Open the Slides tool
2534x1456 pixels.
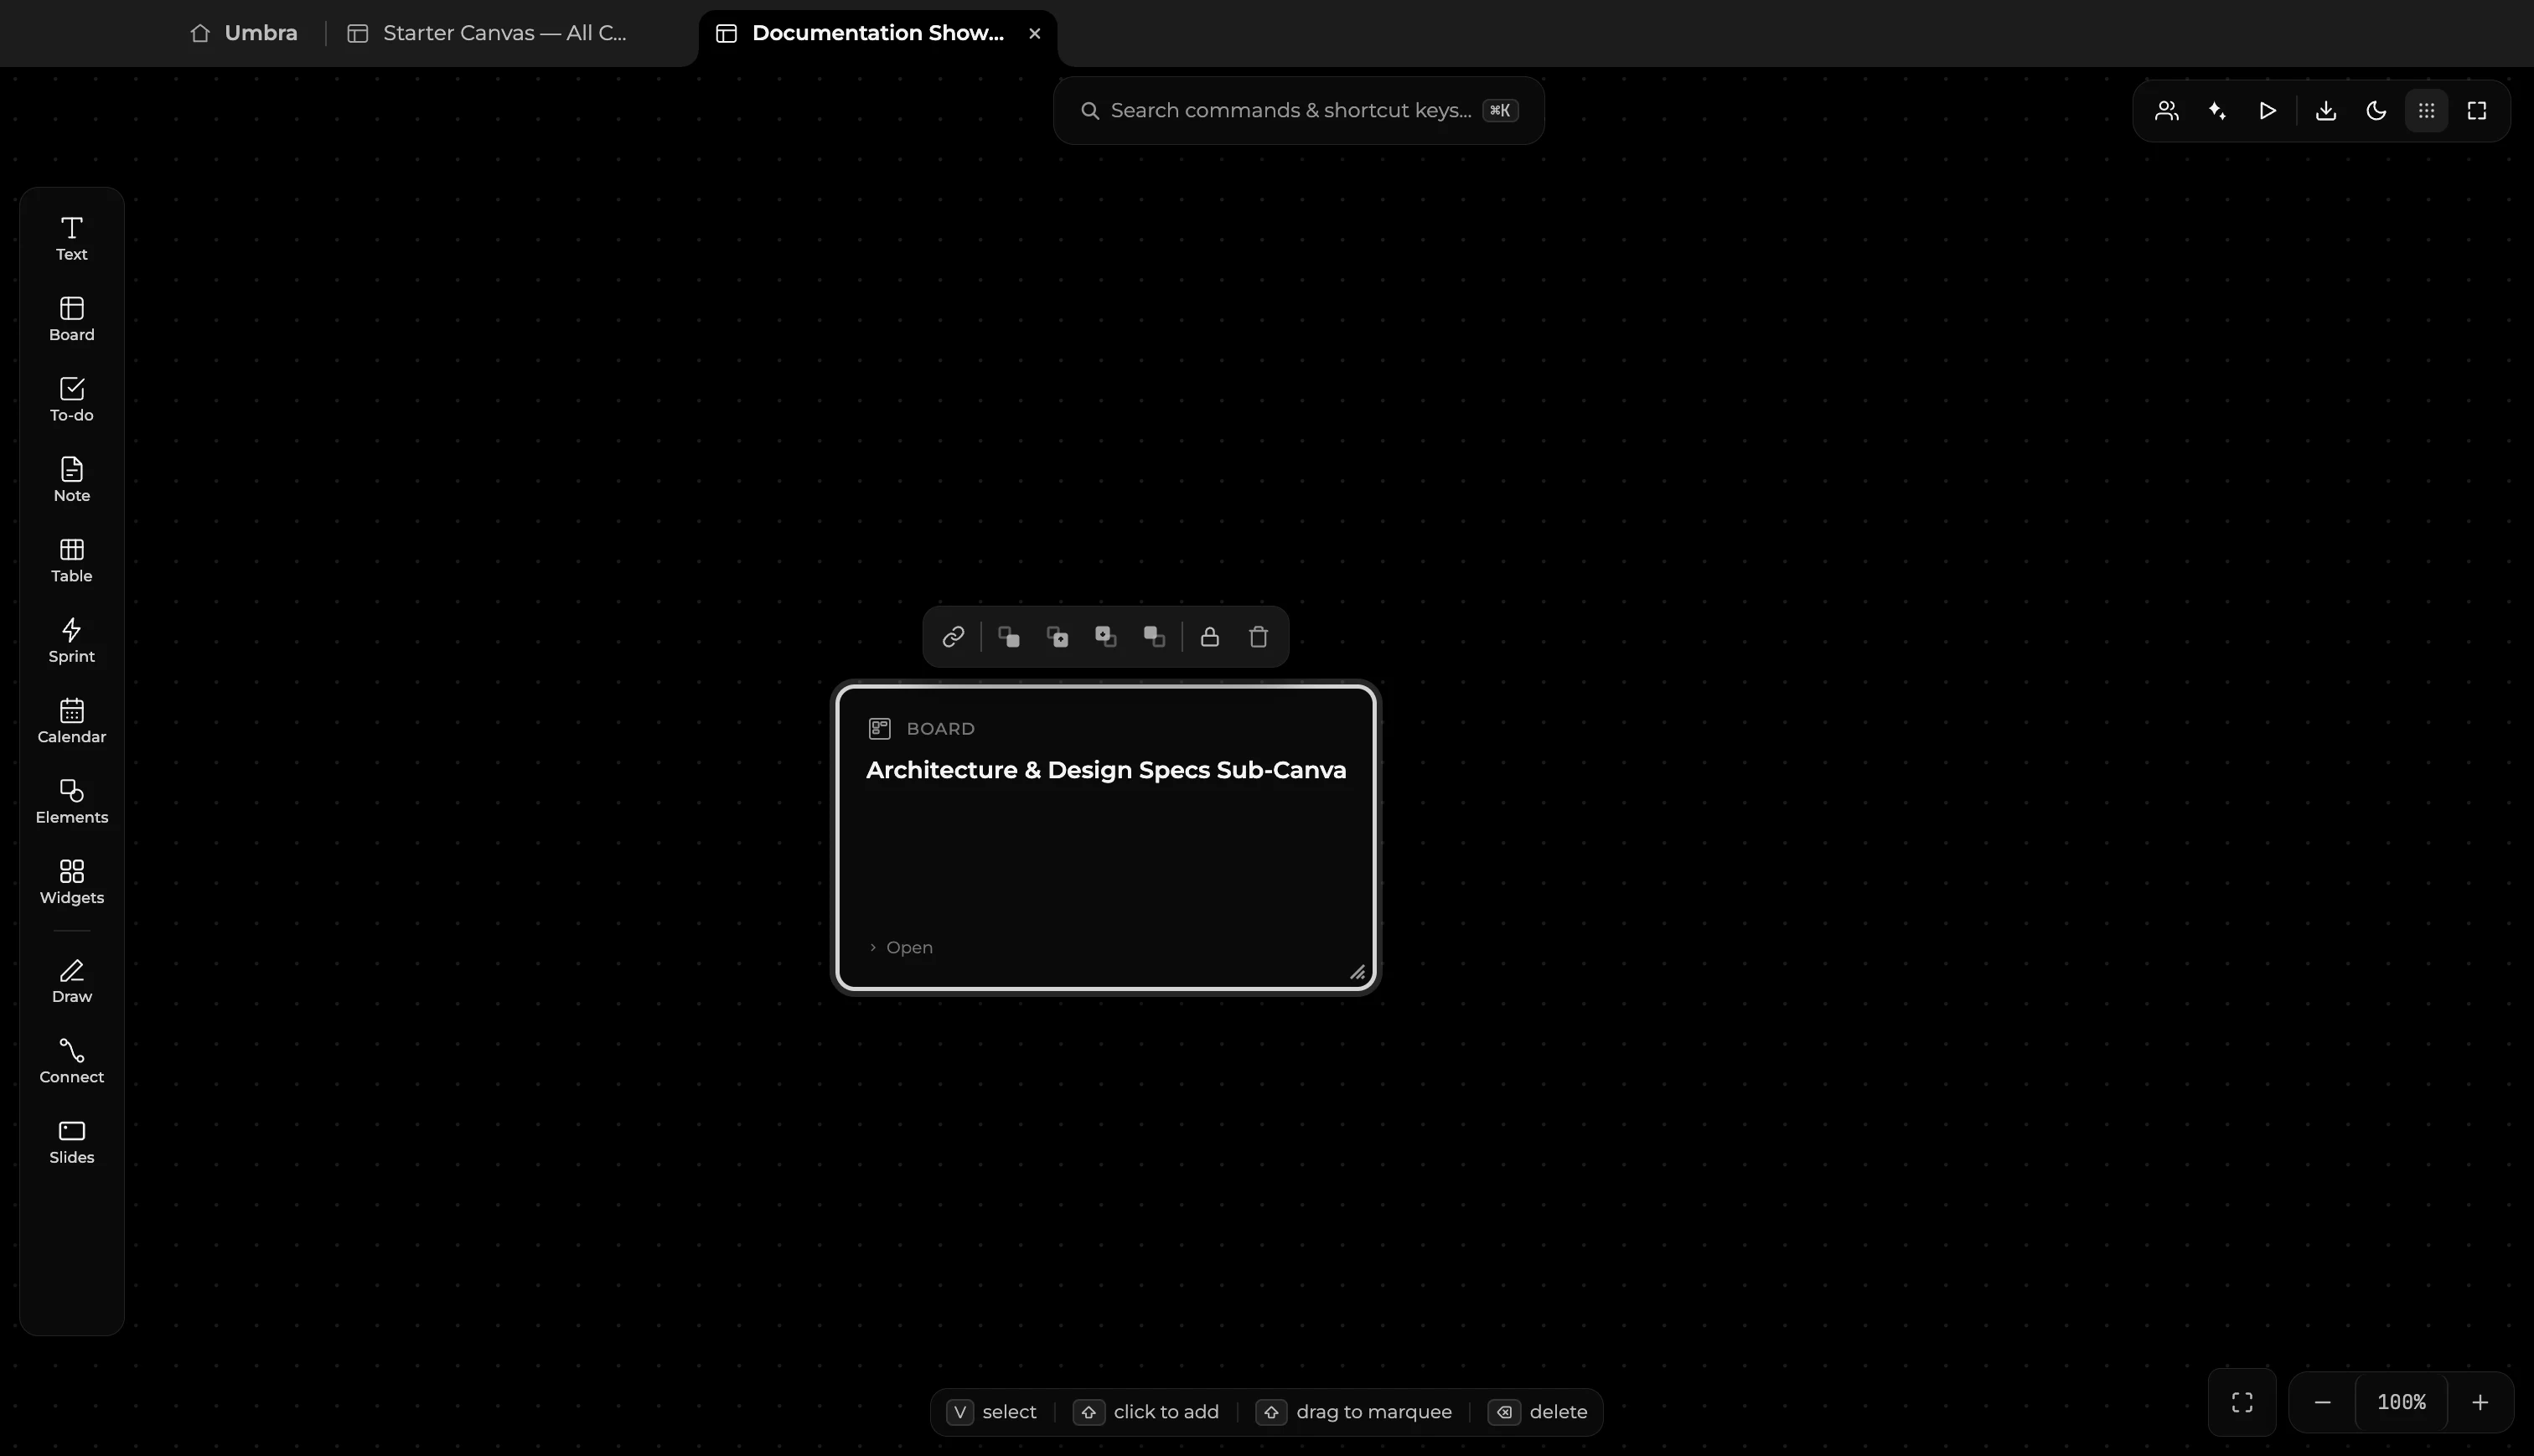71,1142
